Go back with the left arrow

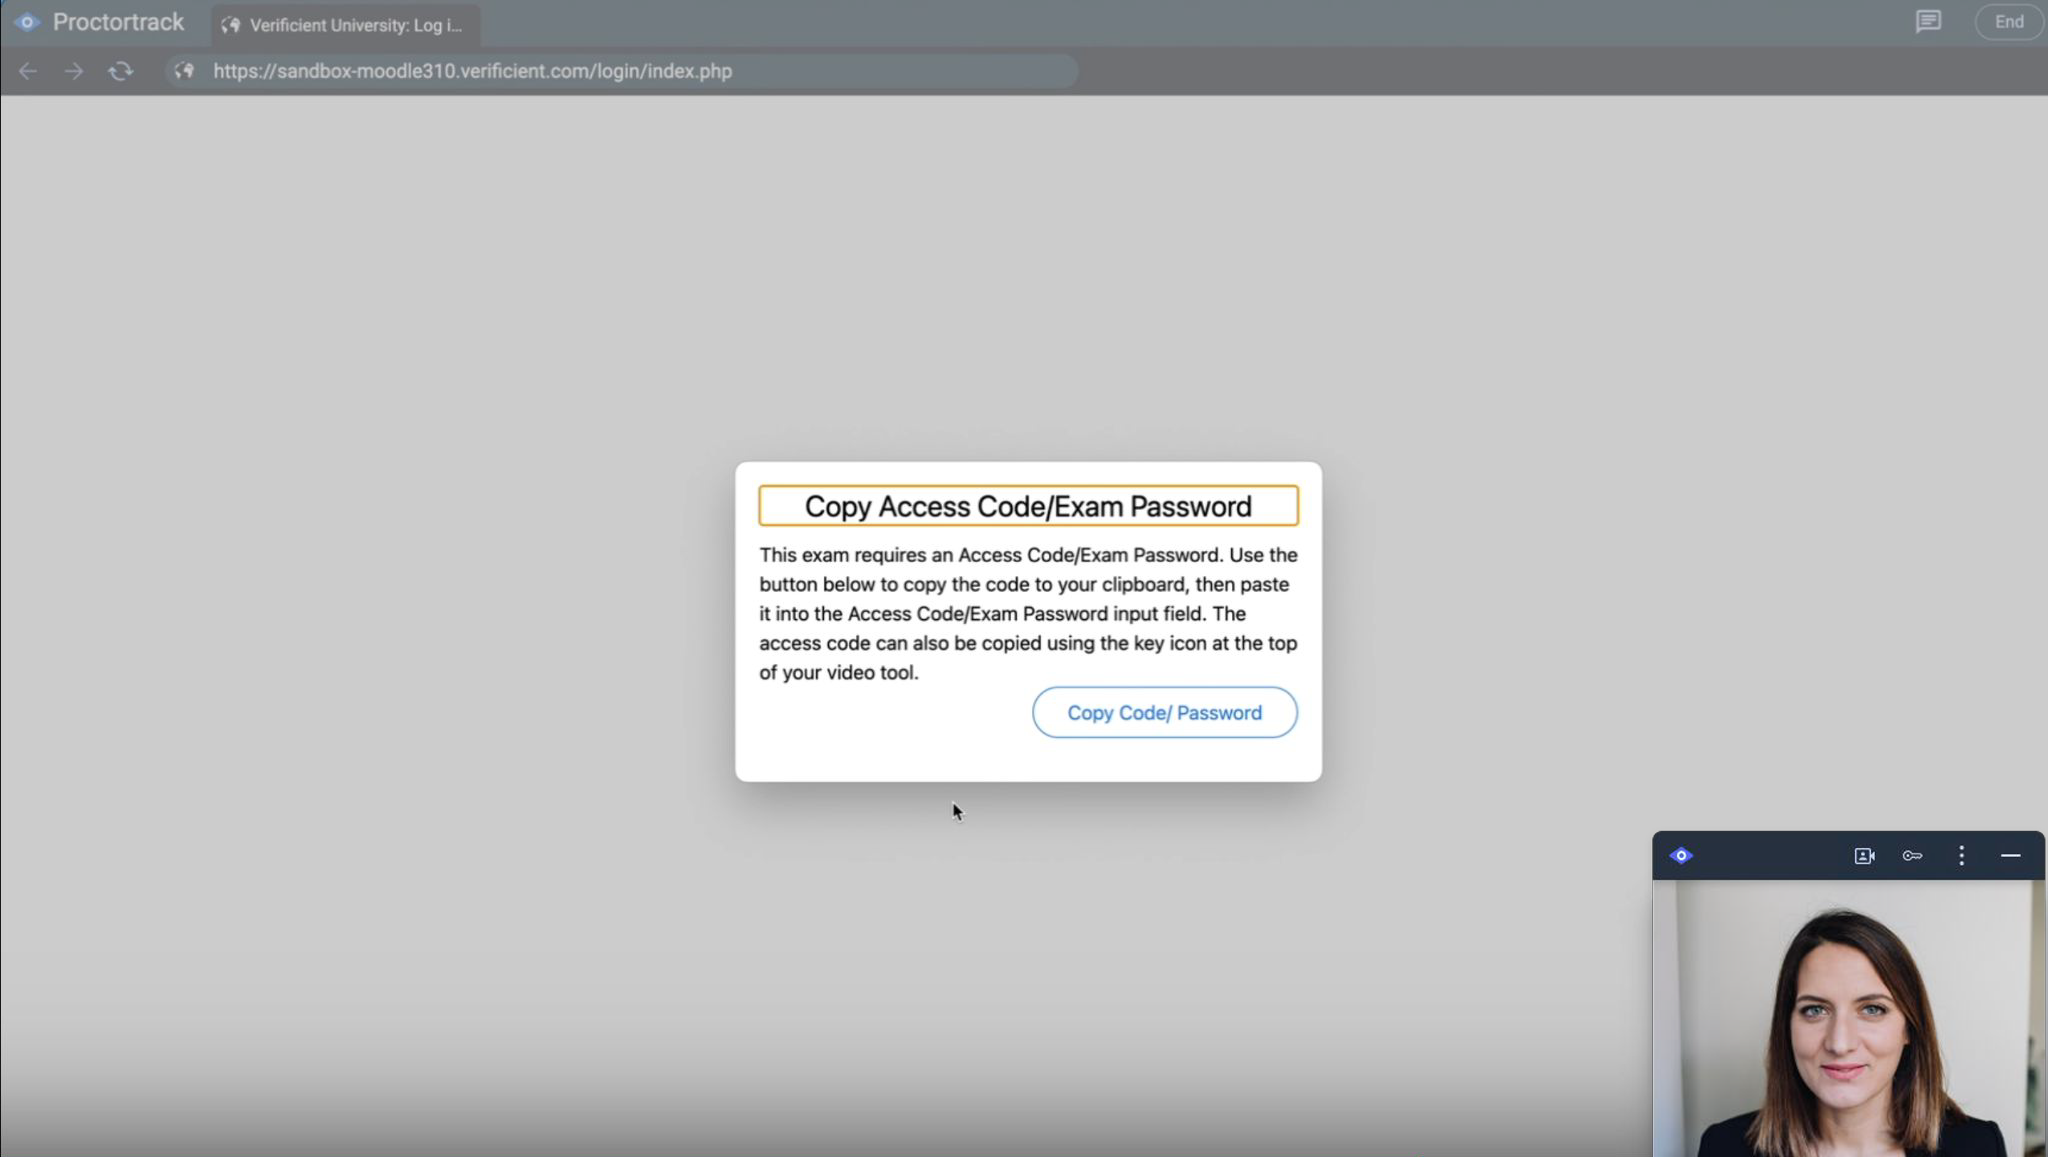pyautogui.click(x=28, y=71)
